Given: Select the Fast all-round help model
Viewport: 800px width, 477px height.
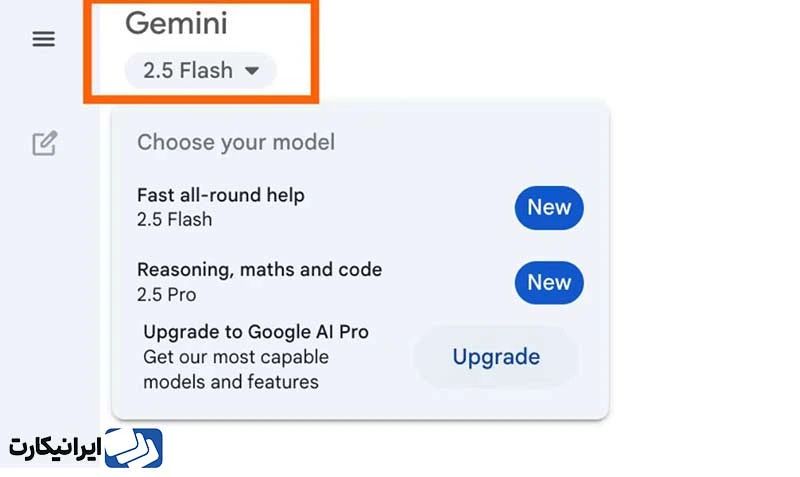Looking at the screenshot, I should coord(221,195).
